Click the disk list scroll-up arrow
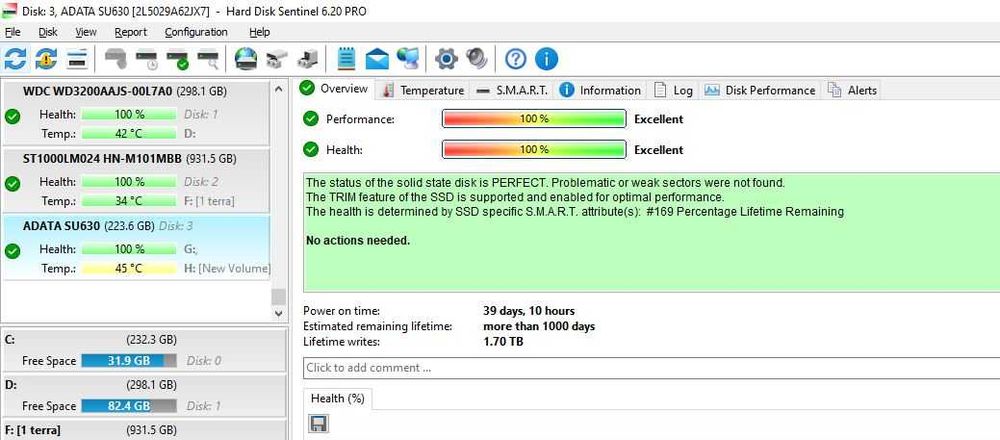 click(x=278, y=89)
